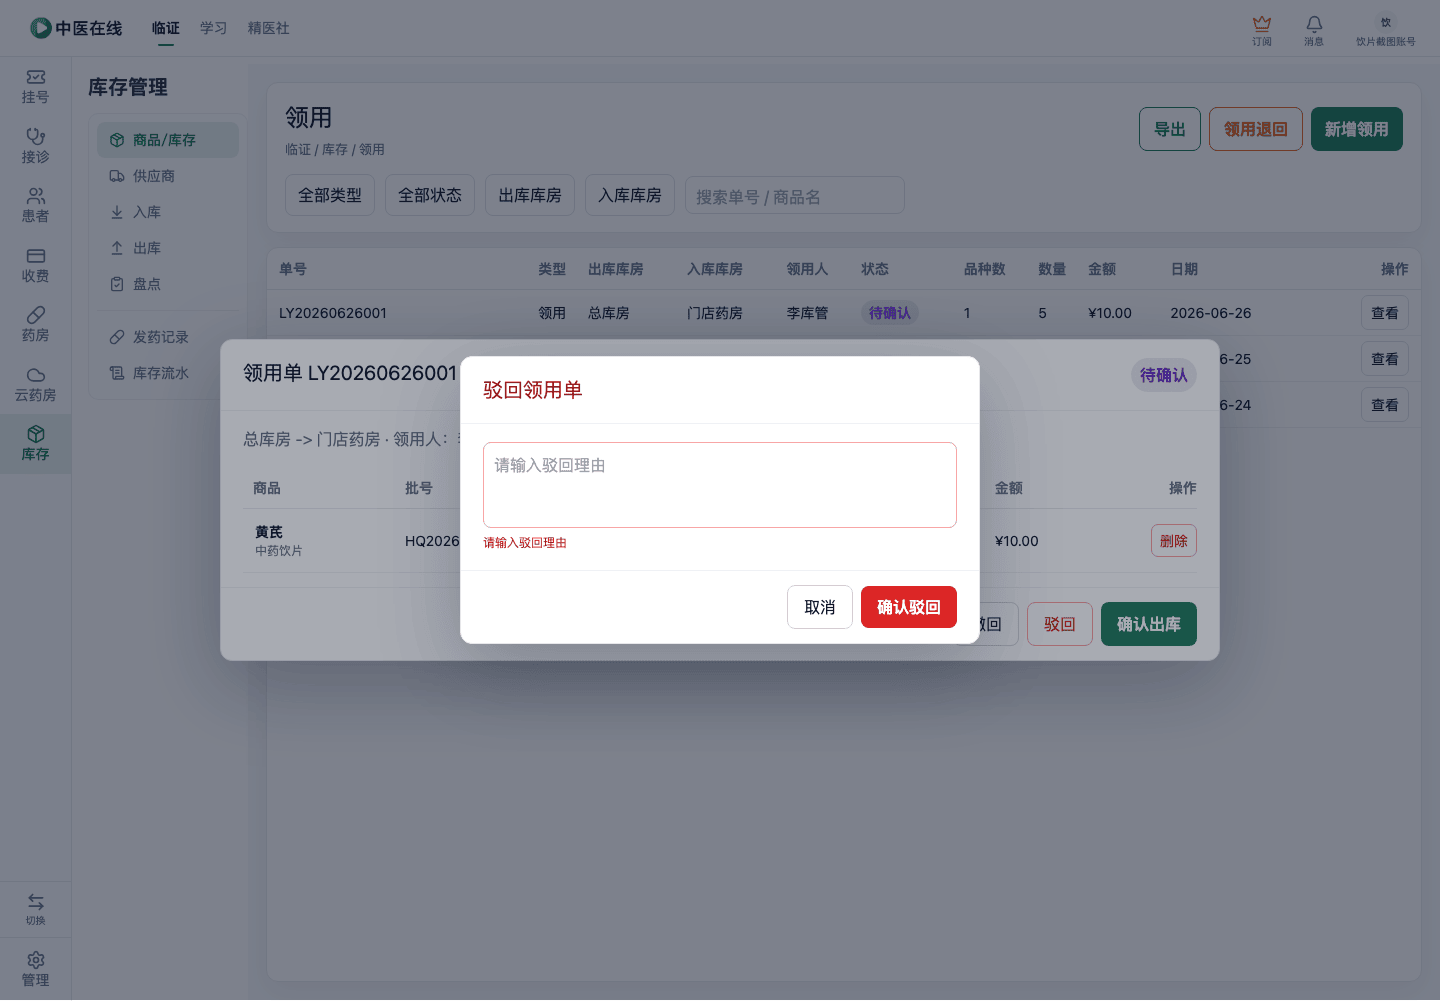Open the 全部类型 filter dropdown

point(330,195)
